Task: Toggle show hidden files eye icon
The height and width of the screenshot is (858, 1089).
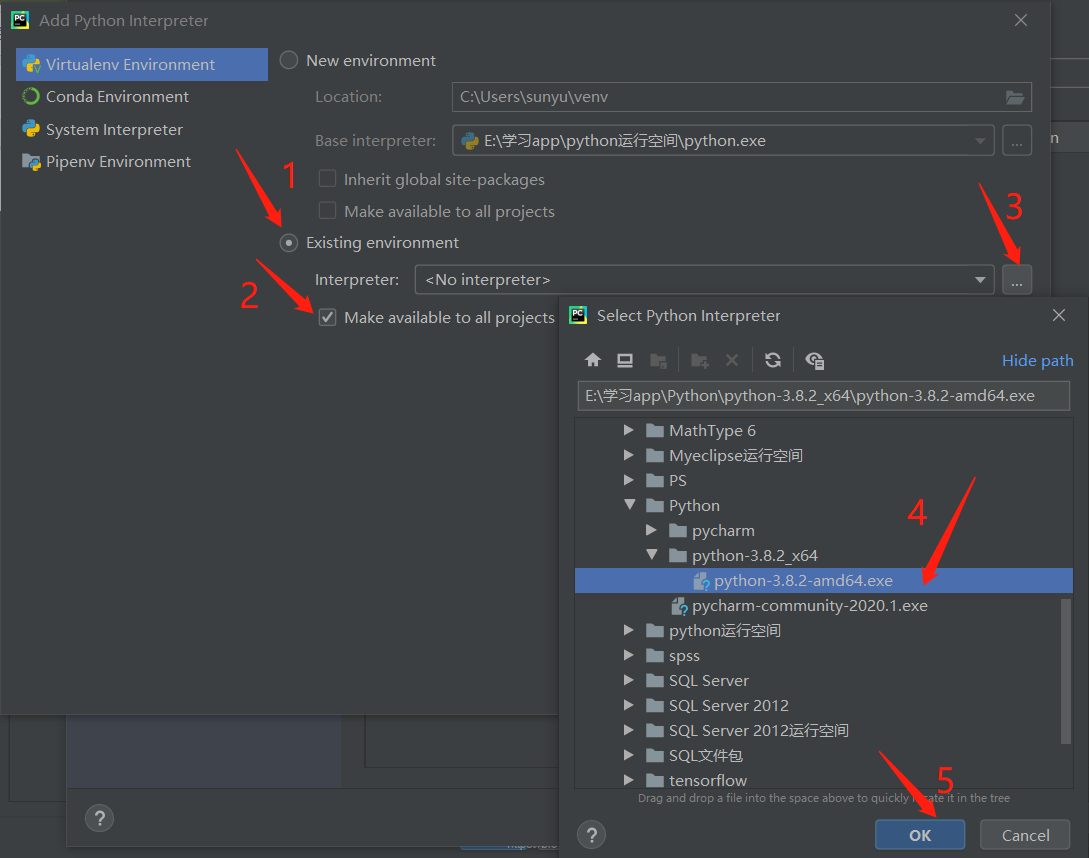Action: pyautogui.click(x=814, y=360)
